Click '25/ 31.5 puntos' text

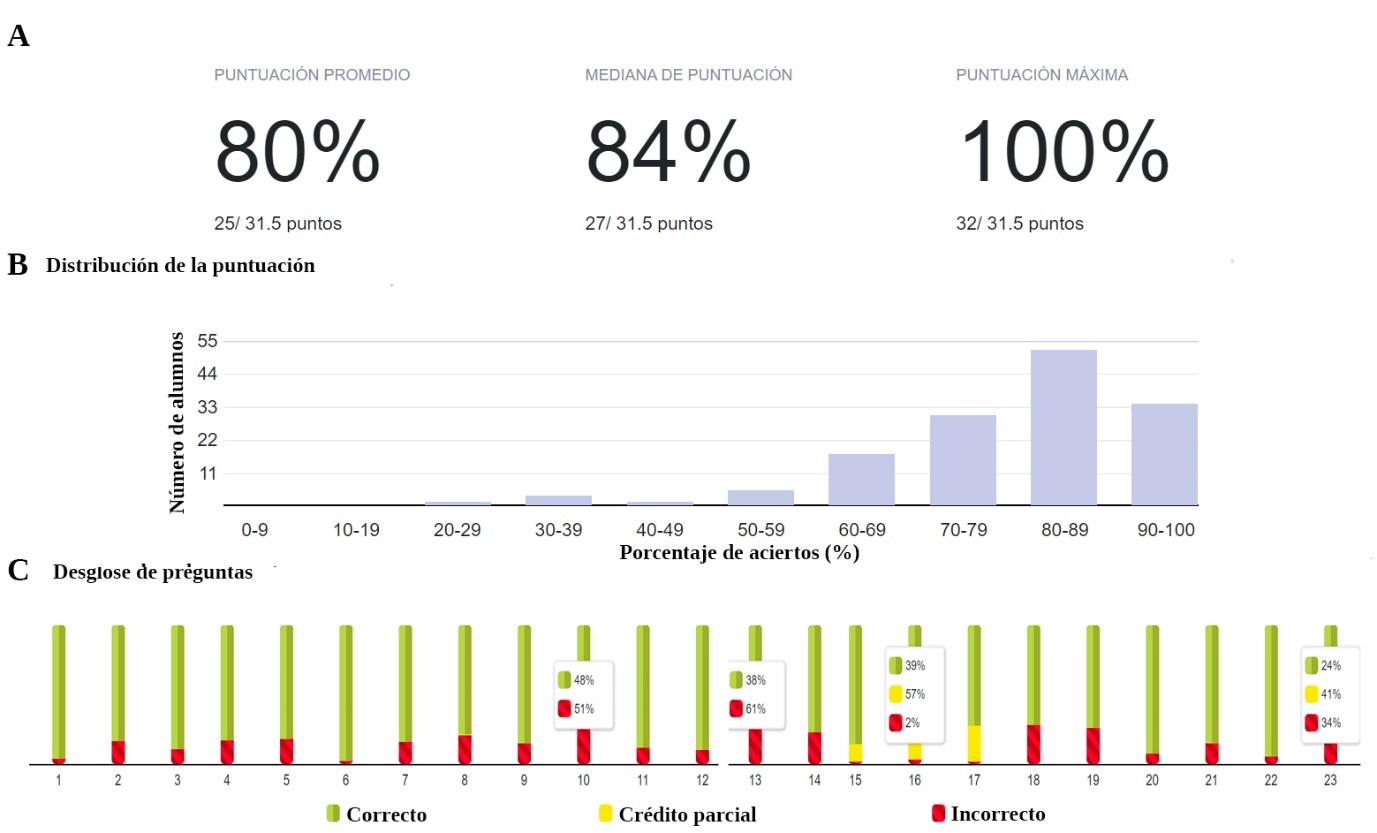pyautogui.click(x=278, y=224)
